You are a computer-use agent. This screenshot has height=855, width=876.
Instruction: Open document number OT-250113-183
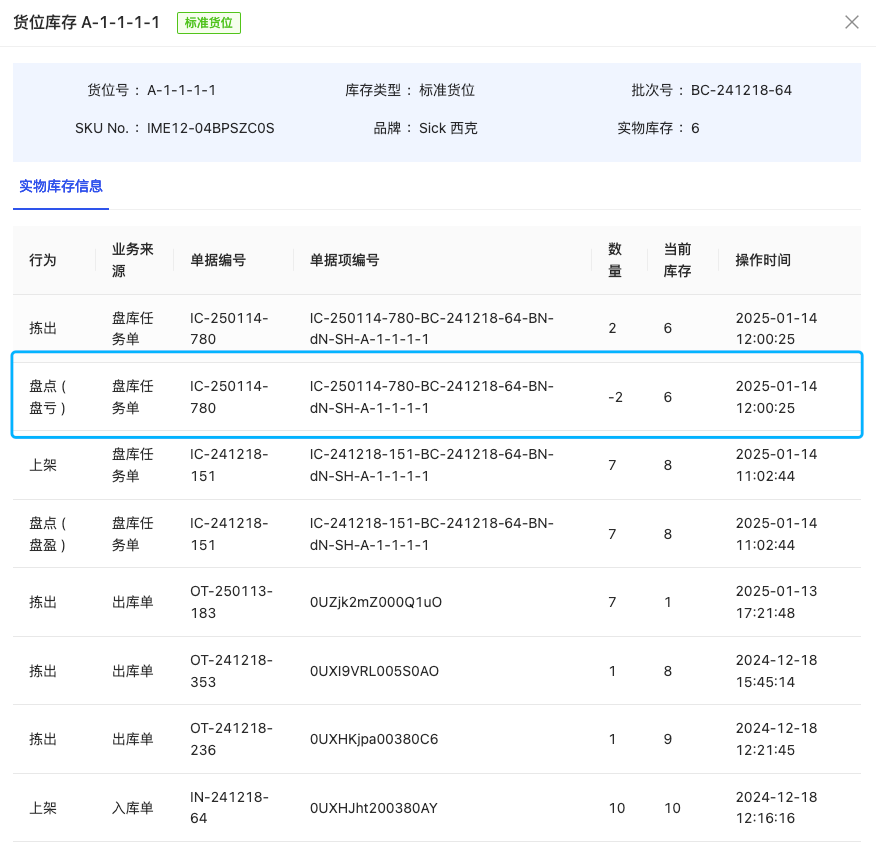coord(231,602)
